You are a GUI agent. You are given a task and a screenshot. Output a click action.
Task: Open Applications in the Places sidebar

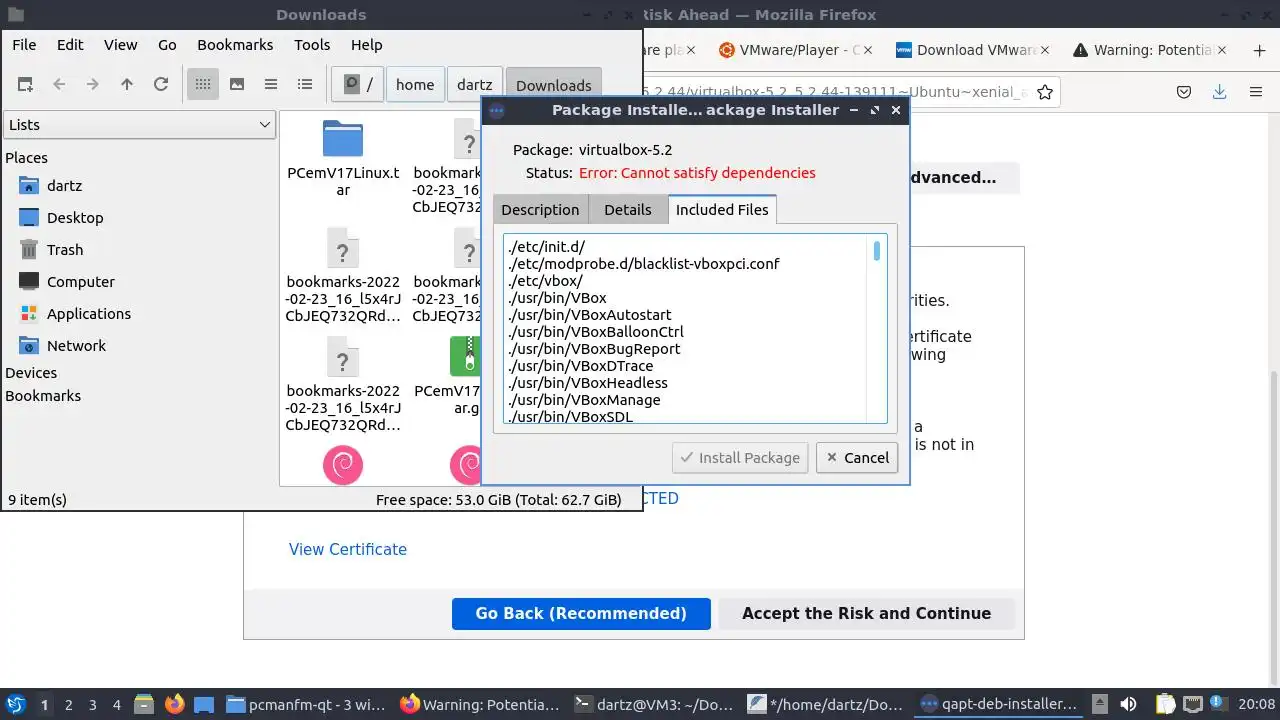(89, 313)
